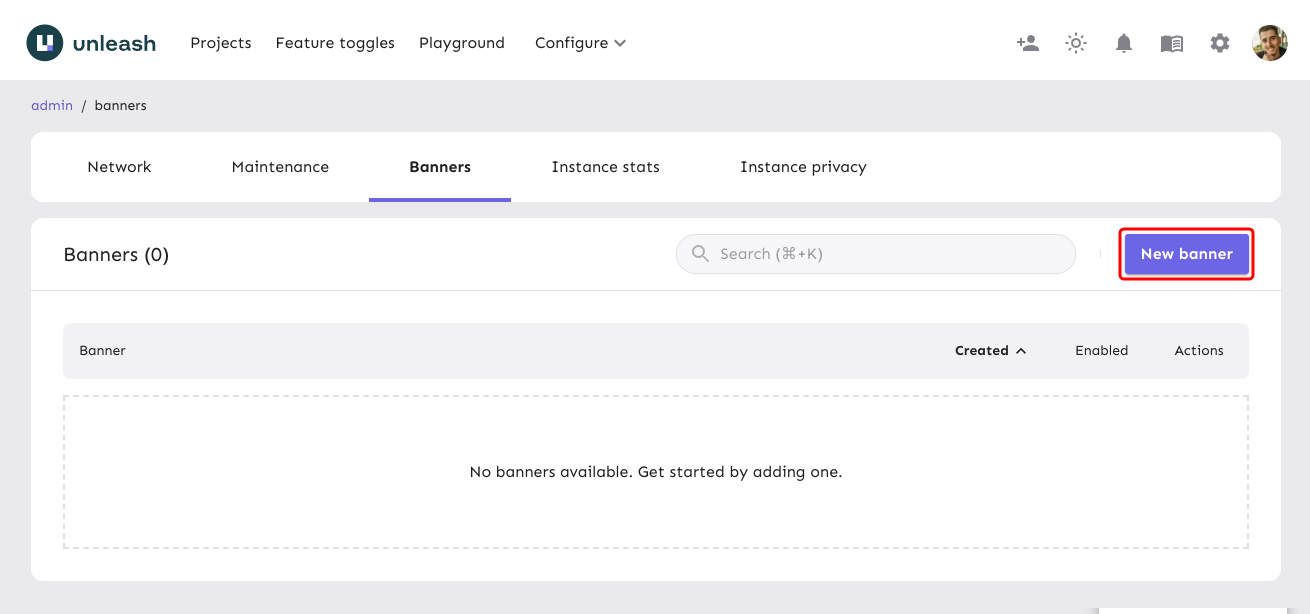Follow the admin breadcrumb link
Screen dimensions: 1310x614
52,105
